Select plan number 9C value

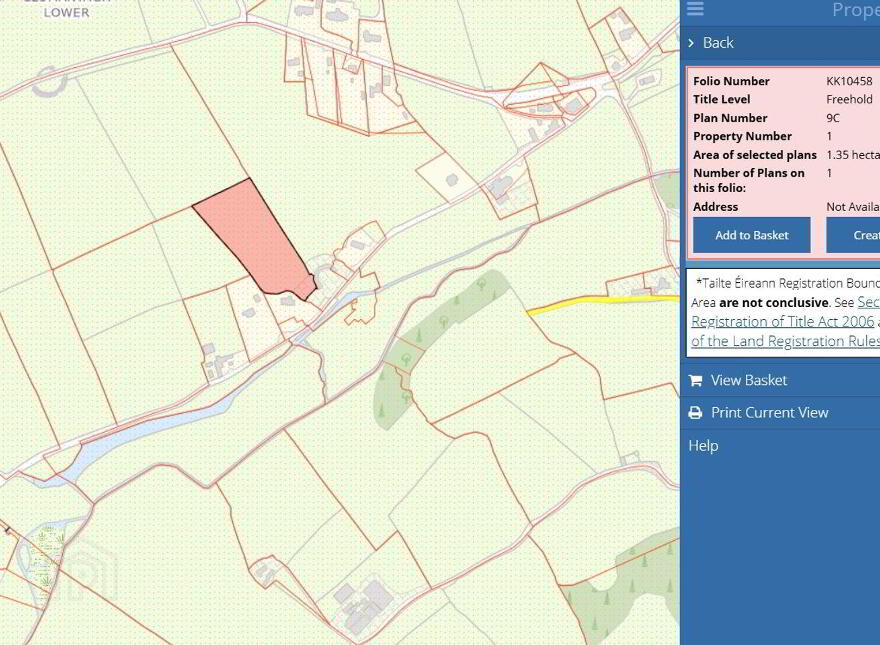point(833,118)
